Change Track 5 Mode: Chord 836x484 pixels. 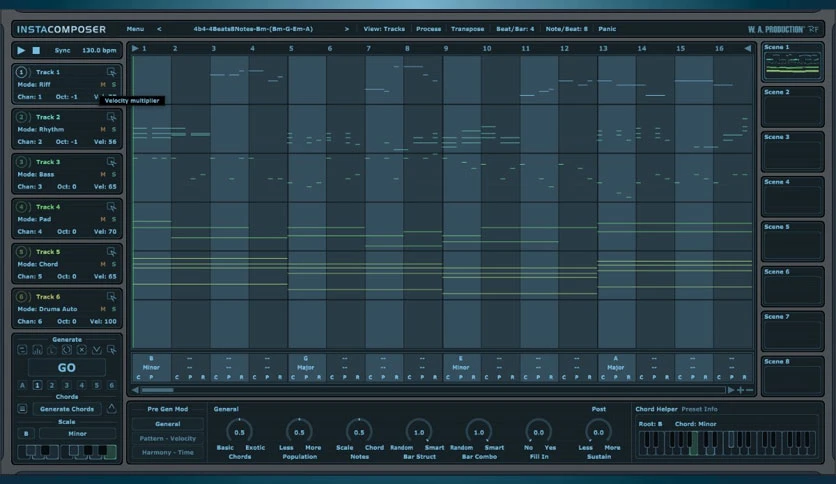(38, 264)
